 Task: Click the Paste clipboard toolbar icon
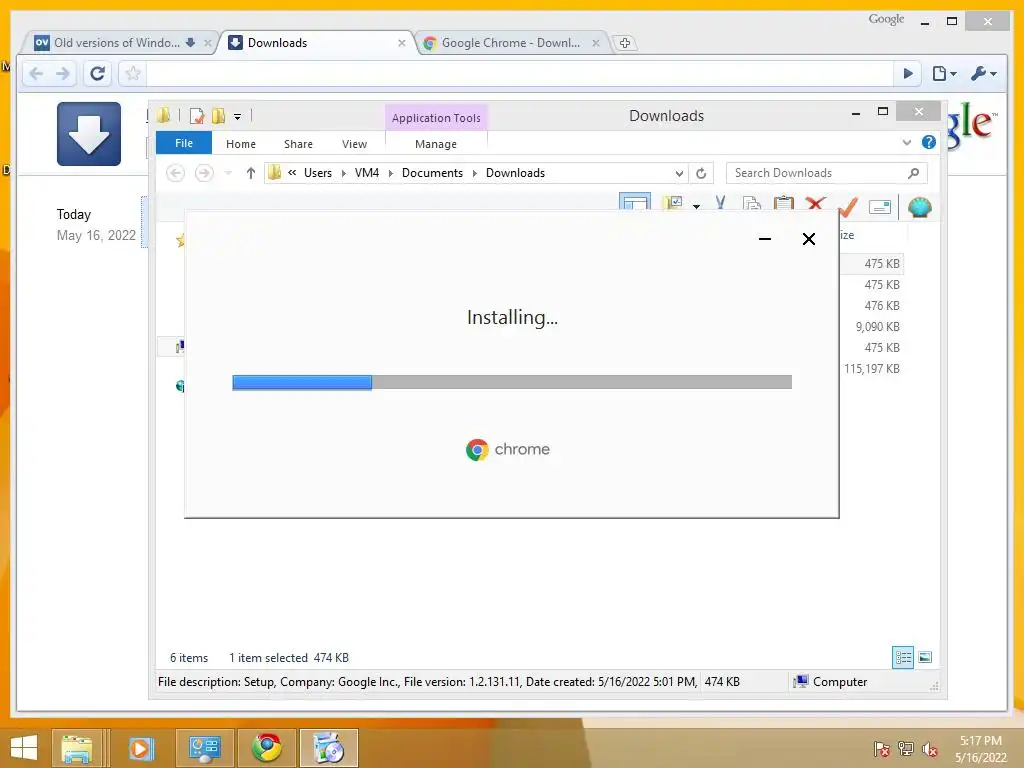[784, 203]
